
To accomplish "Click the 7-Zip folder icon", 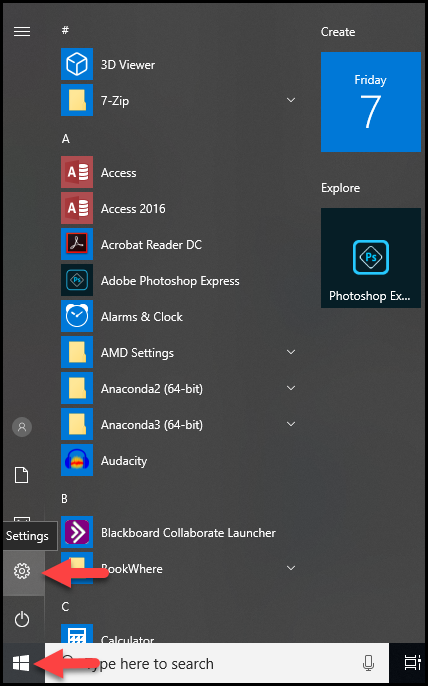I will (77, 100).
